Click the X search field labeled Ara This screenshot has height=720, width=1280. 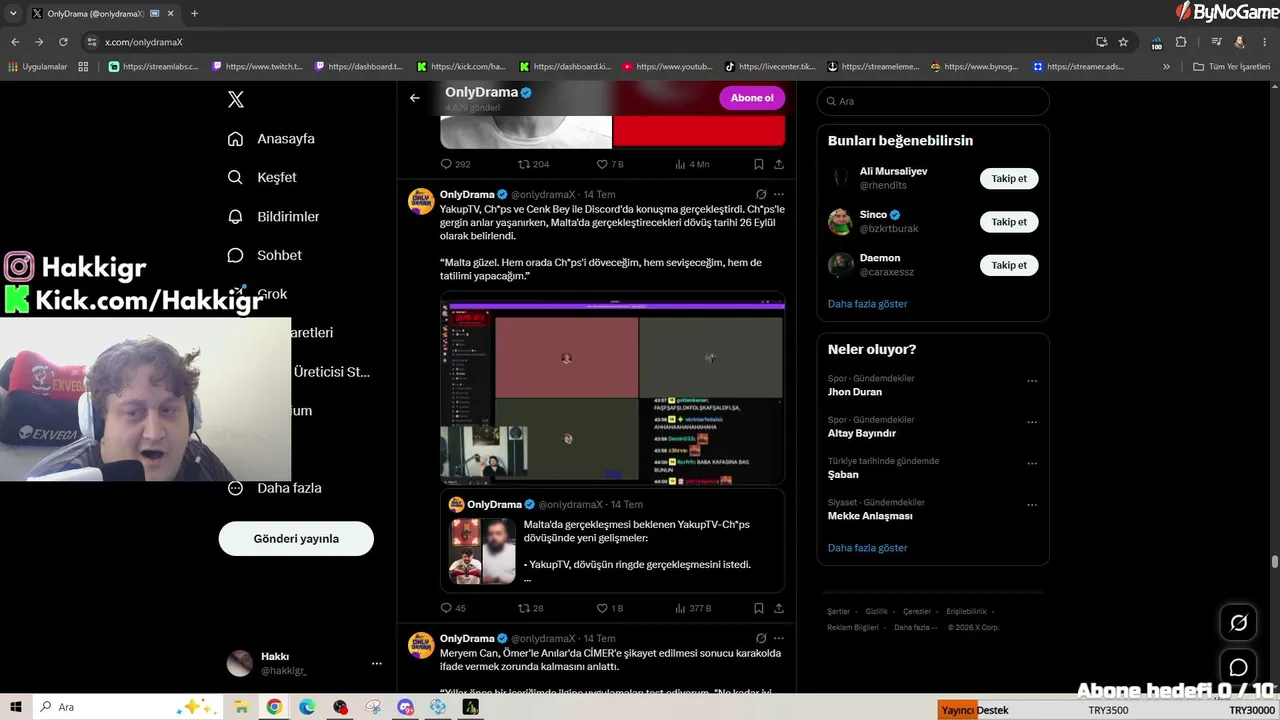933,101
